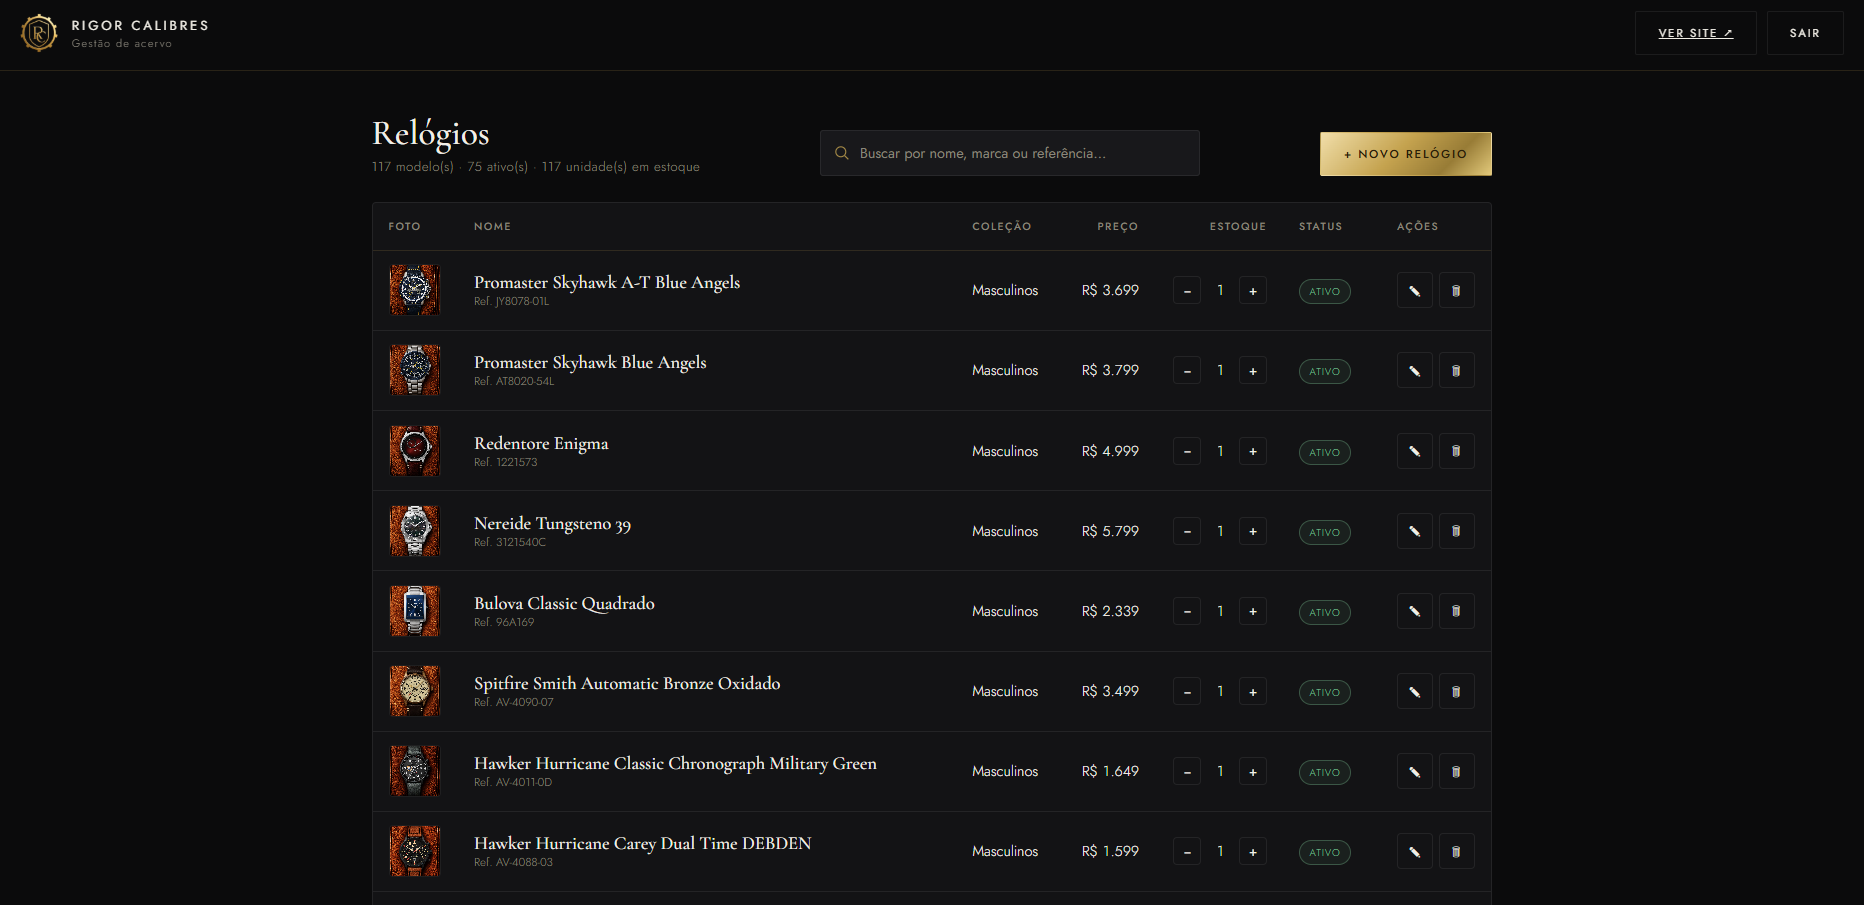The height and width of the screenshot is (905, 1864).
Task: Click the Nome column header
Action: pyautogui.click(x=492, y=226)
